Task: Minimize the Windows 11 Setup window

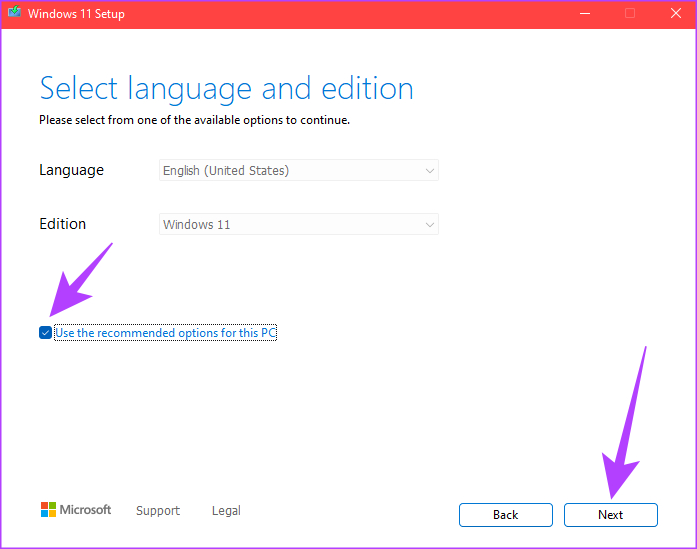Action: click(585, 13)
